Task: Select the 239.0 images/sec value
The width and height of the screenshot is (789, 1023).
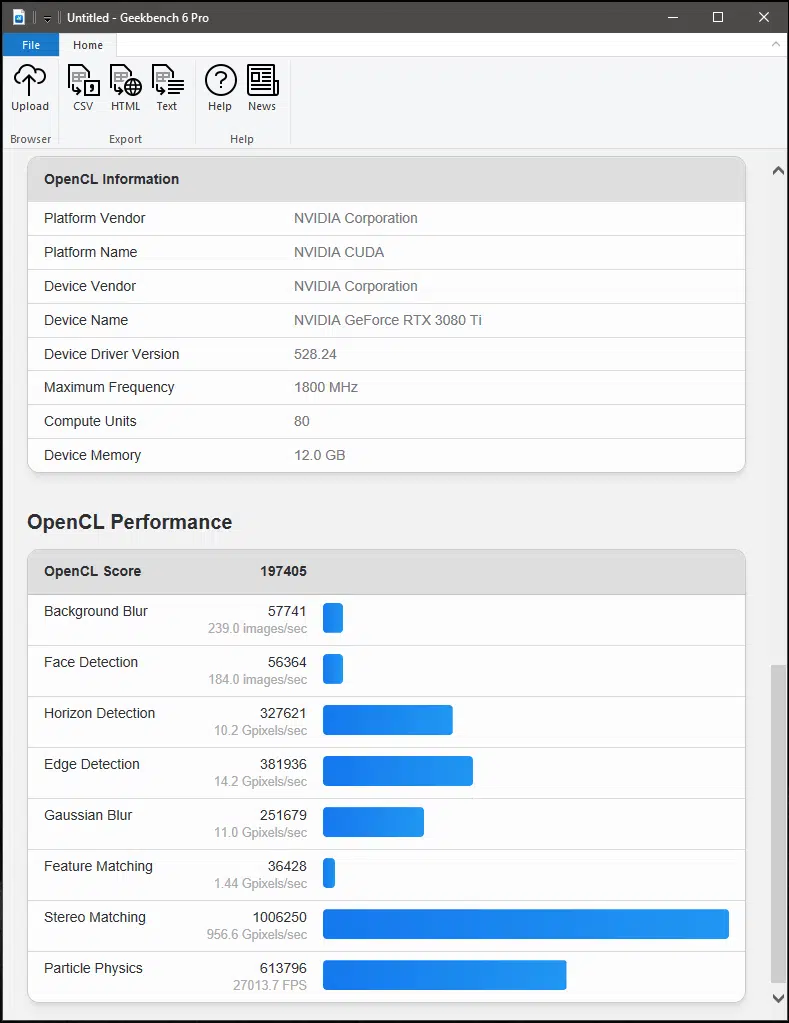Action: coord(257,628)
